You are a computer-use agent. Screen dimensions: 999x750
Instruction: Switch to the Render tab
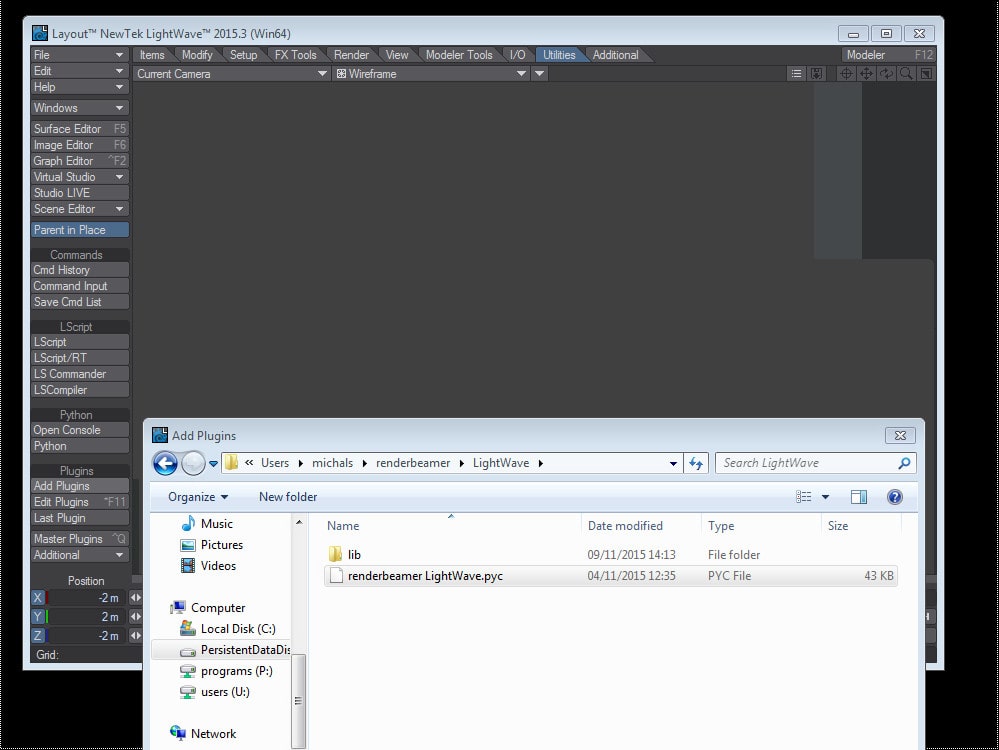[x=351, y=55]
